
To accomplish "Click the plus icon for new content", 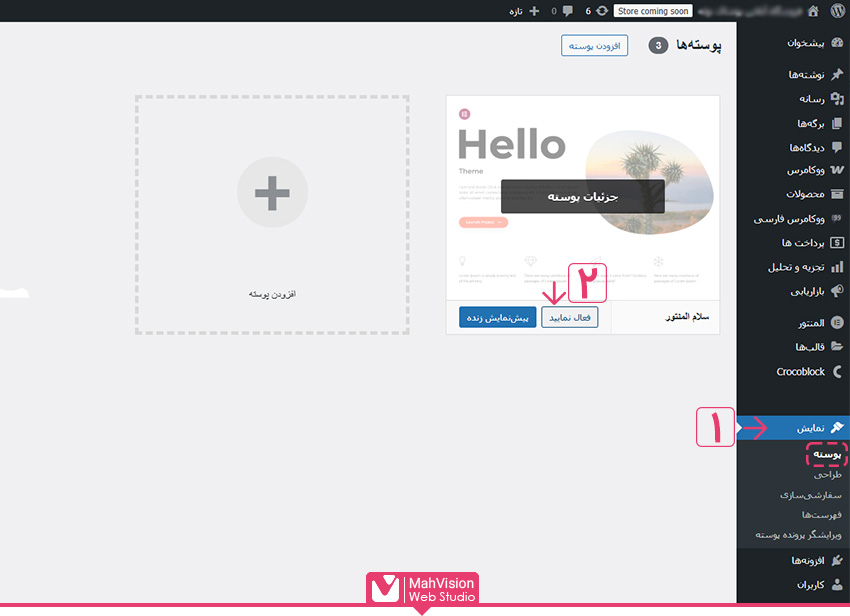I will [535, 11].
